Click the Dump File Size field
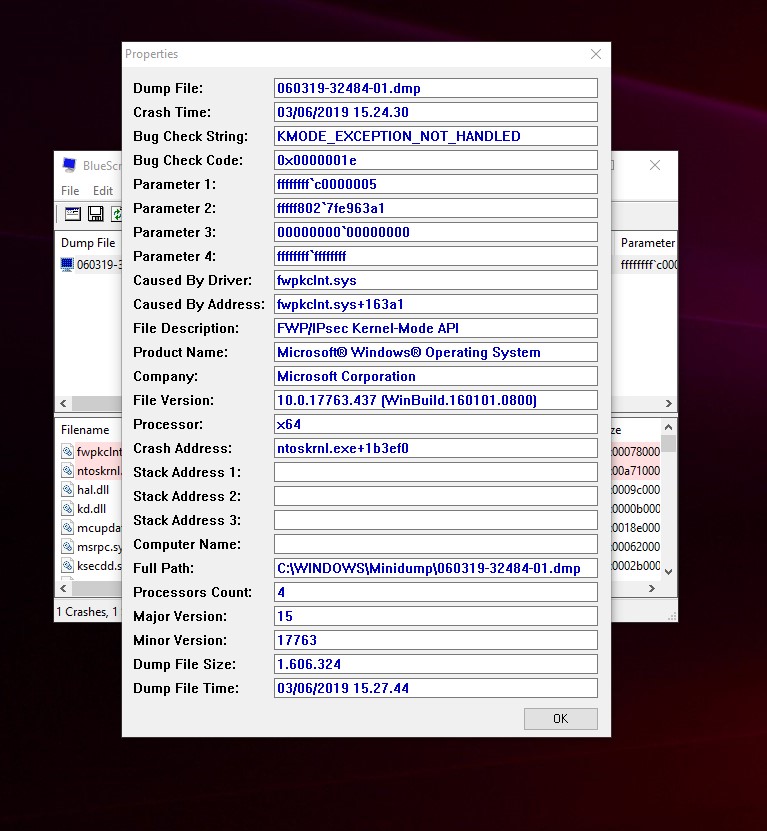767x831 pixels. point(436,664)
